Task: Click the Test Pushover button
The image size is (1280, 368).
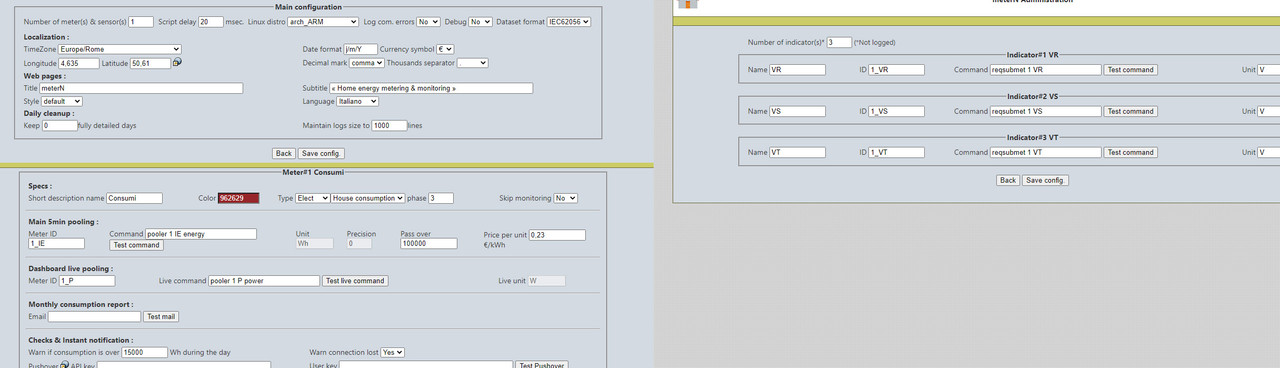Action: click(x=542, y=365)
